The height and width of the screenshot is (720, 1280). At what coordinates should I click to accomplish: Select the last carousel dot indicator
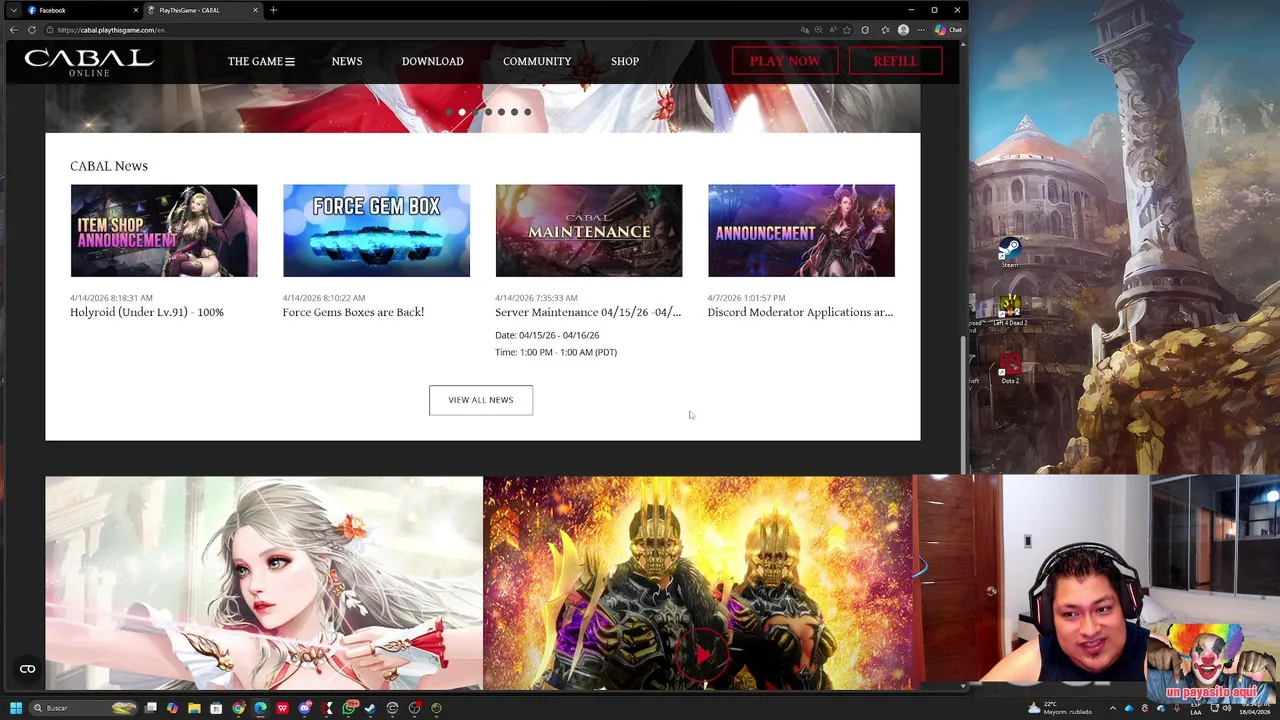527,112
